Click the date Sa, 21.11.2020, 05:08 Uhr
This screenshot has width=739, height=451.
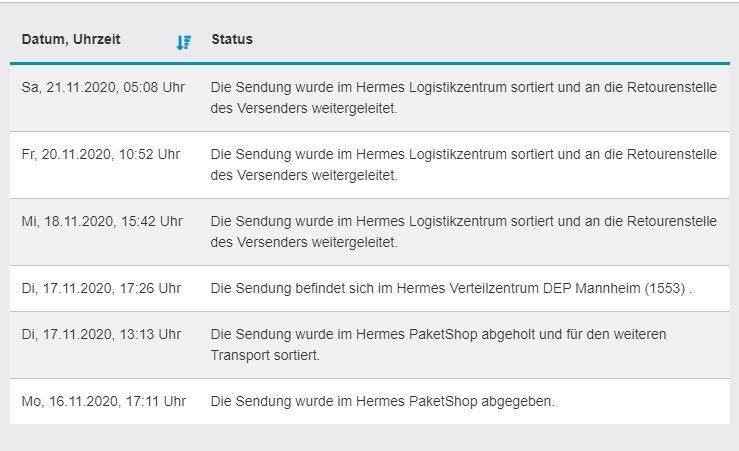point(103,87)
